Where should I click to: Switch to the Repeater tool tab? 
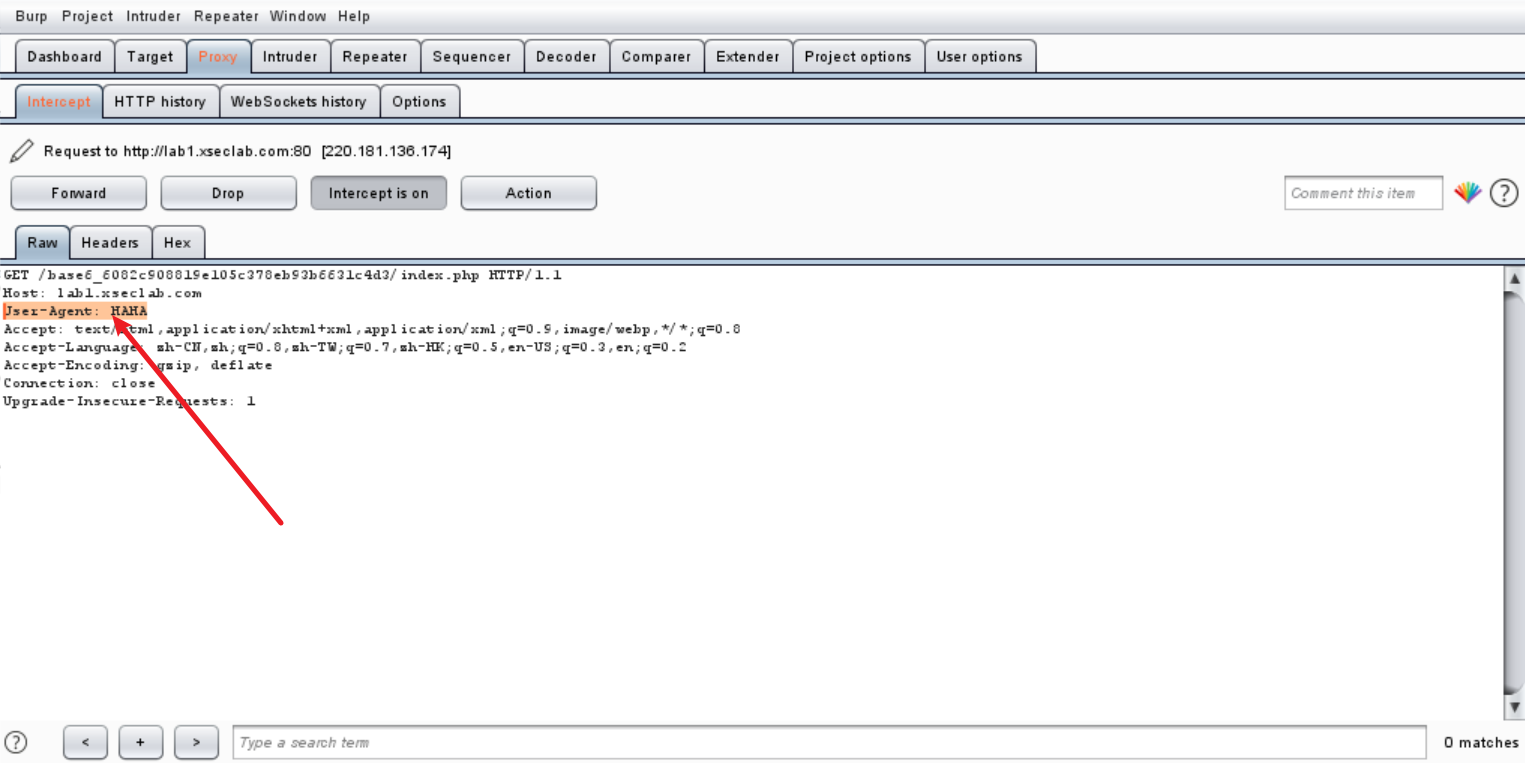375,57
